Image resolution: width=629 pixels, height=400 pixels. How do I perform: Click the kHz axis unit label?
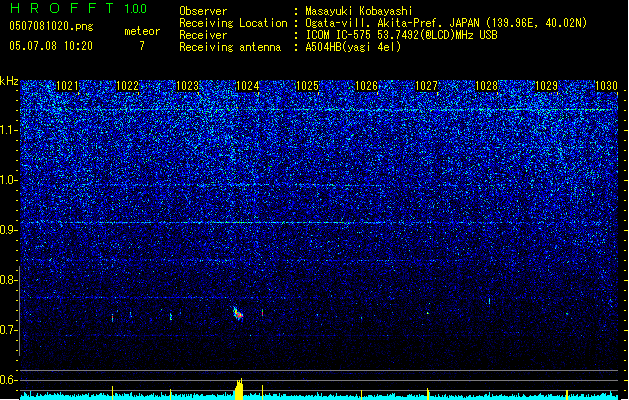pyautogui.click(x=9, y=81)
